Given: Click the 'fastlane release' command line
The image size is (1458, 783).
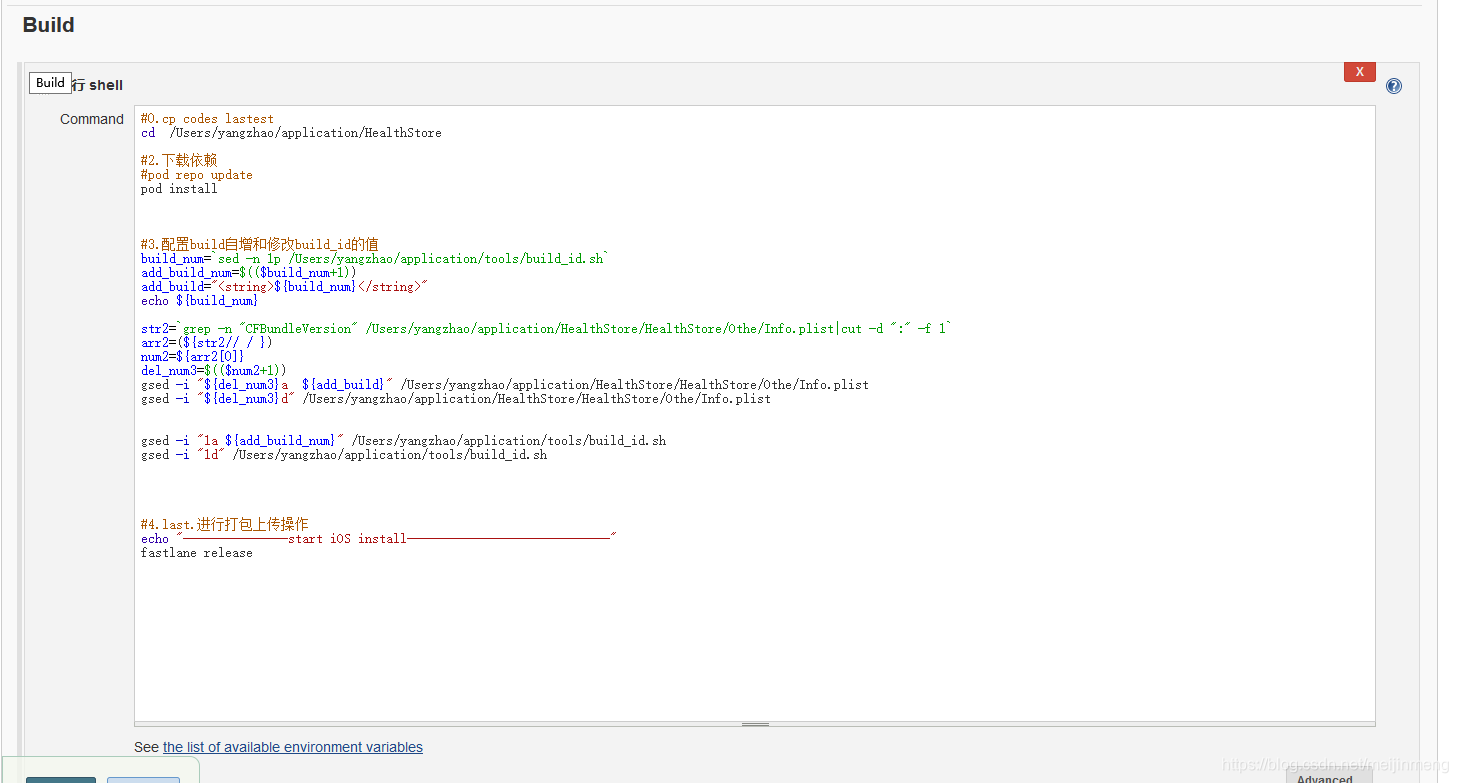Looking at the screenshot, I should click(197, 553).
